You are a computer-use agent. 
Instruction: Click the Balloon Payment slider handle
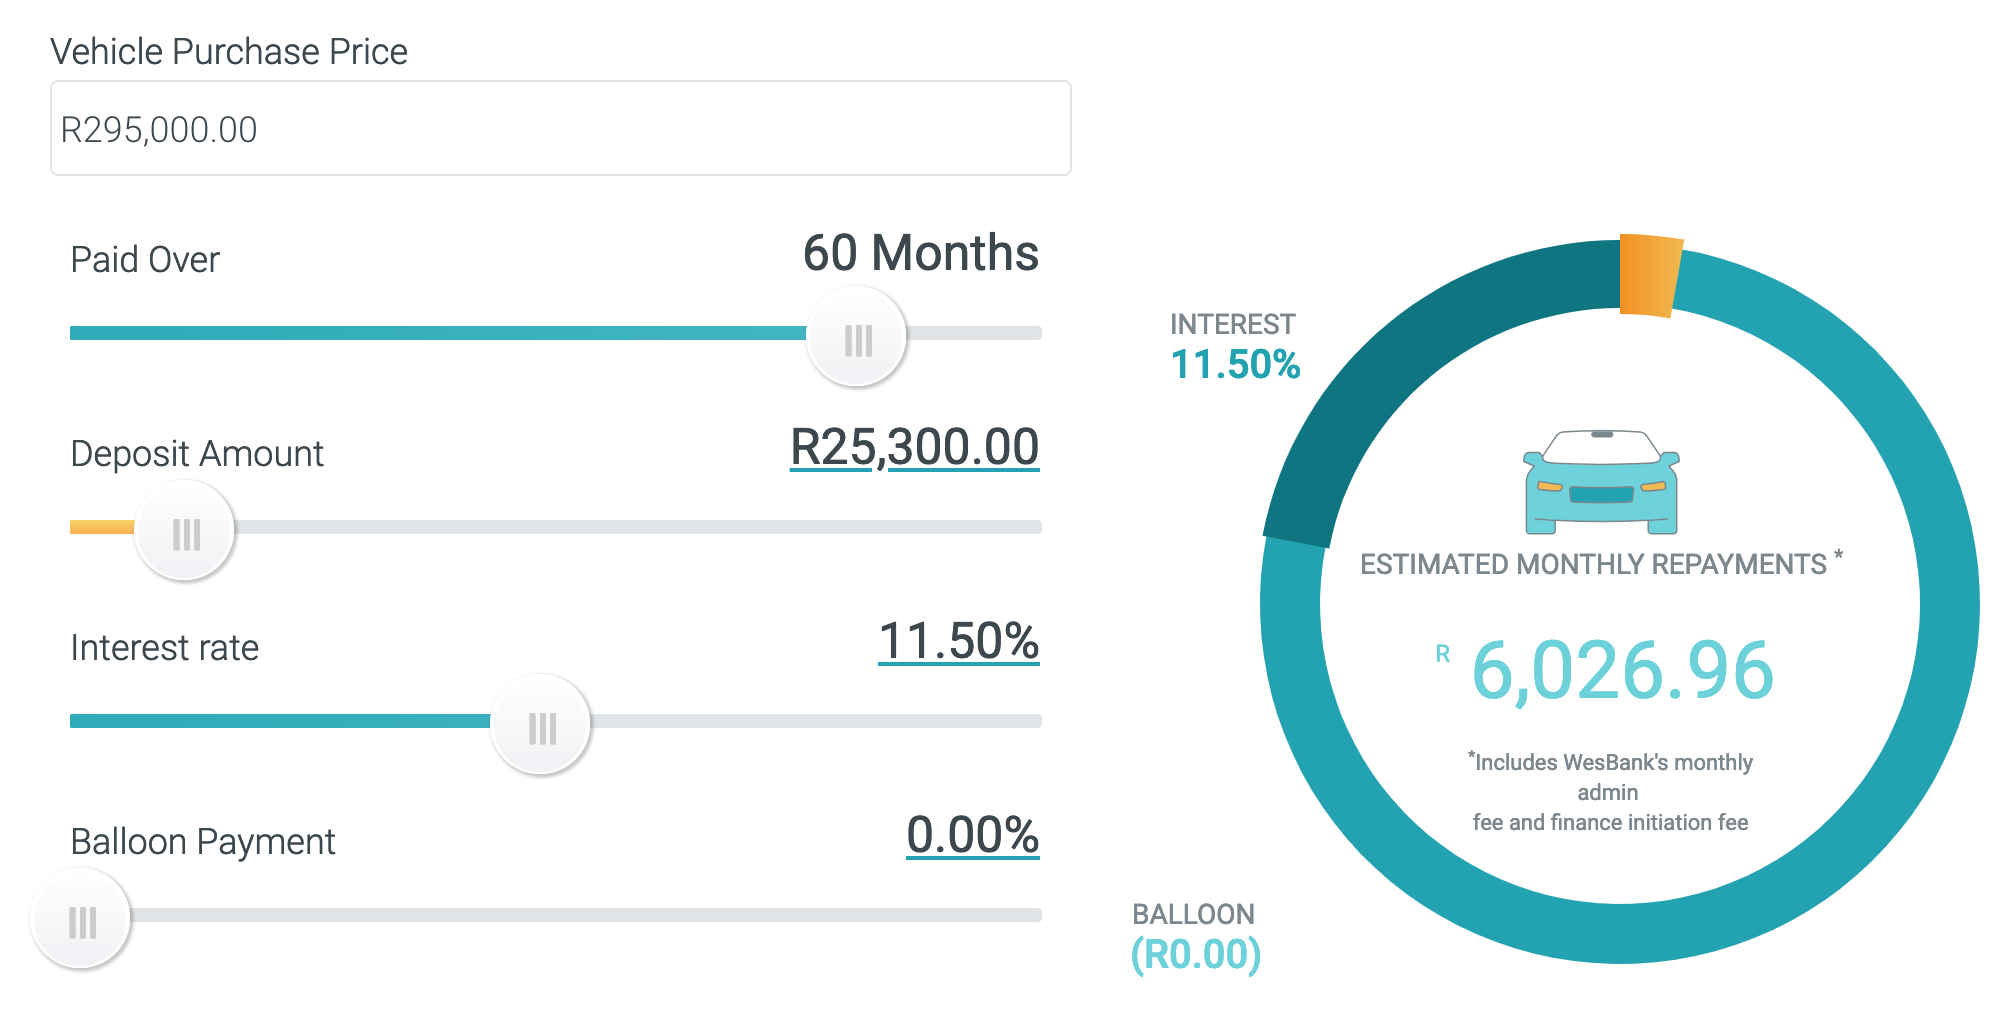click(x=81, y=919)
